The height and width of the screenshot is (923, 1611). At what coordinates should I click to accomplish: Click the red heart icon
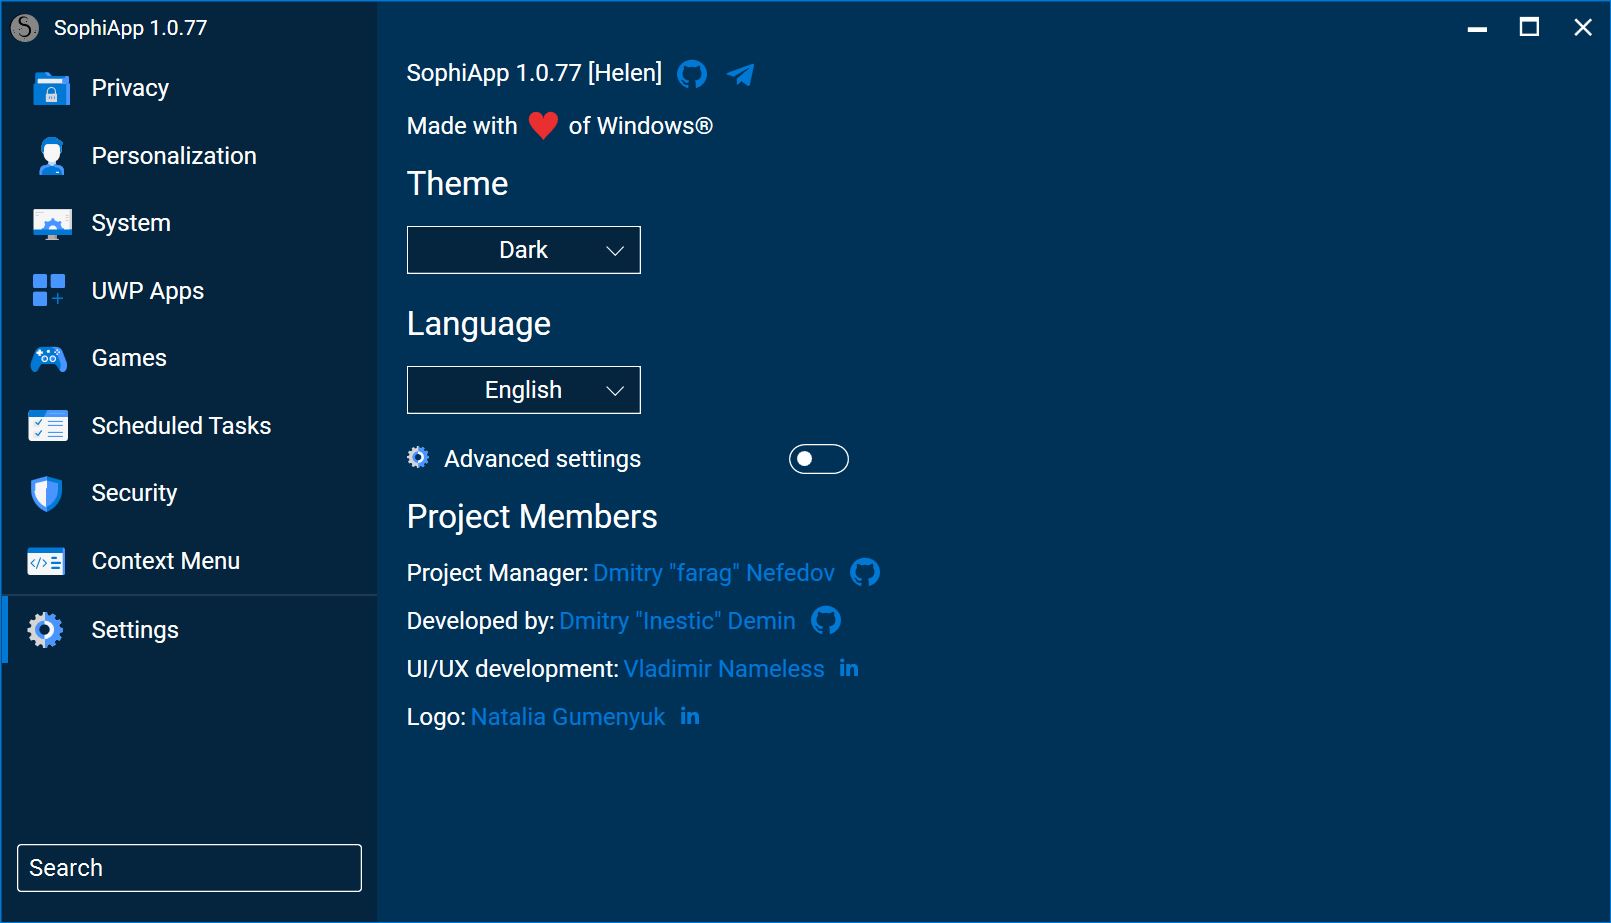pyautogui.click(x=543, y=126)
